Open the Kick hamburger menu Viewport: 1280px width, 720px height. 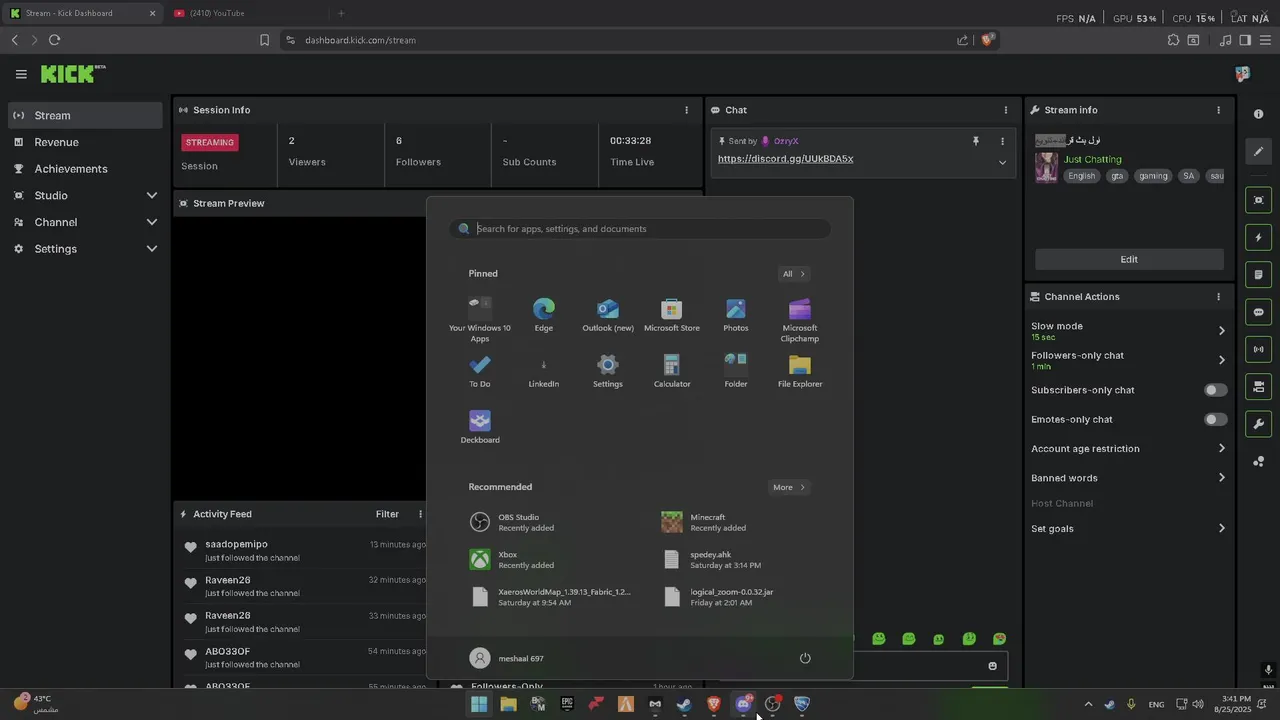(21, 74)
